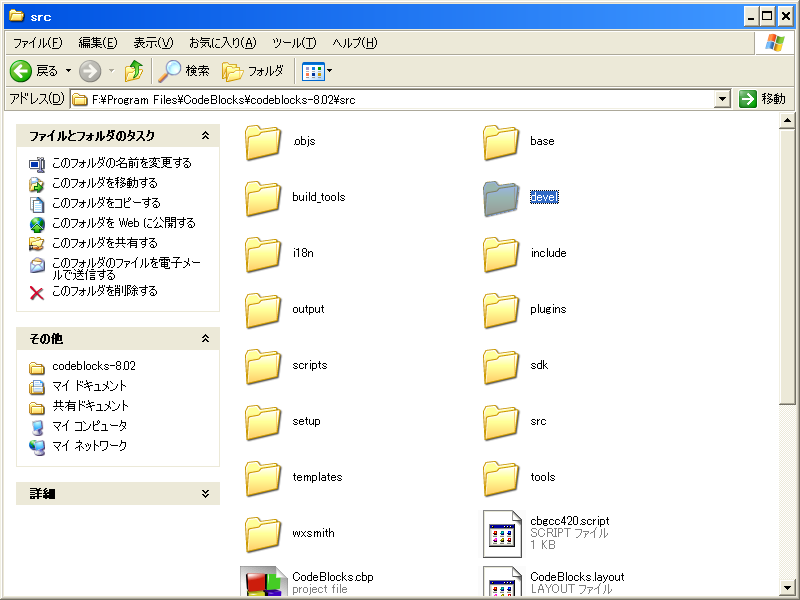The width and height of the screenshot is (800, 600).
Task: Select the CodeBlocks.cbp project file icon
Action: coord(264,581)
